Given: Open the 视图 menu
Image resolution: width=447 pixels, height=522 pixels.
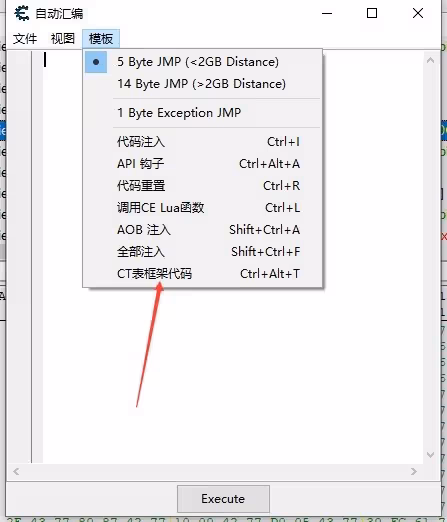Looking at the screenshot, I should pos(62,39).
